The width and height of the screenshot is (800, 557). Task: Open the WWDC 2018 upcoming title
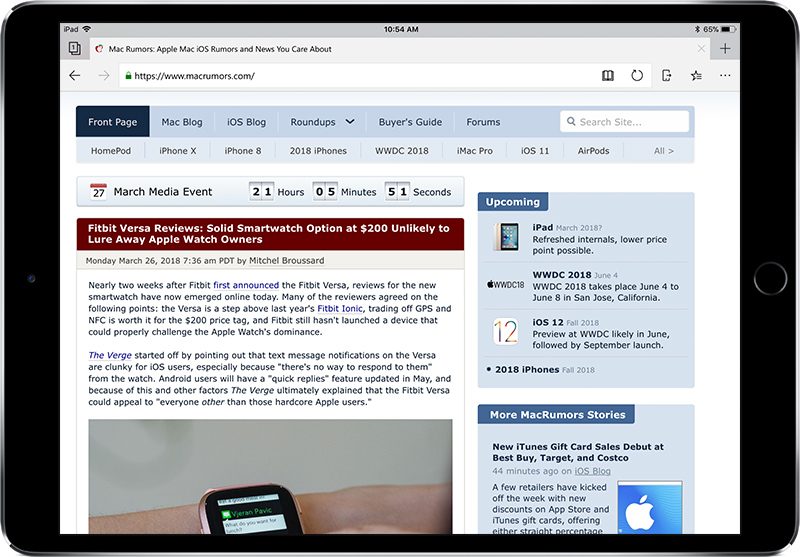562,274
